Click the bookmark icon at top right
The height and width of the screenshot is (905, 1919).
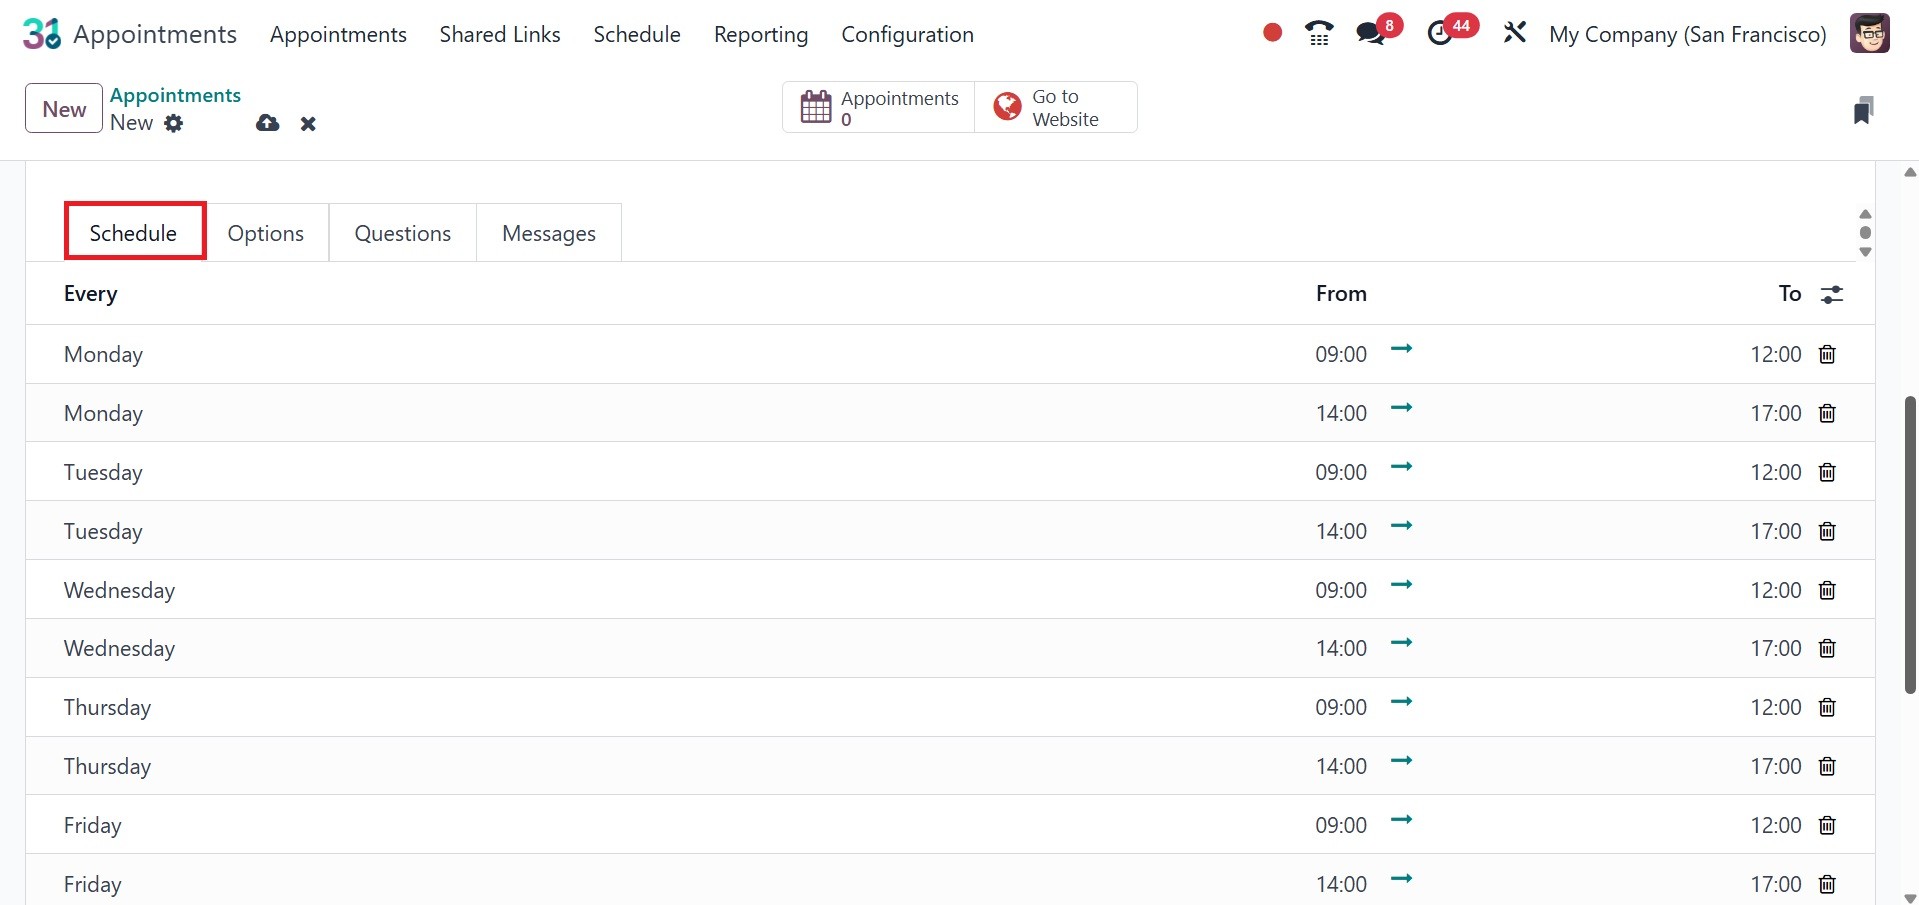1862,110
